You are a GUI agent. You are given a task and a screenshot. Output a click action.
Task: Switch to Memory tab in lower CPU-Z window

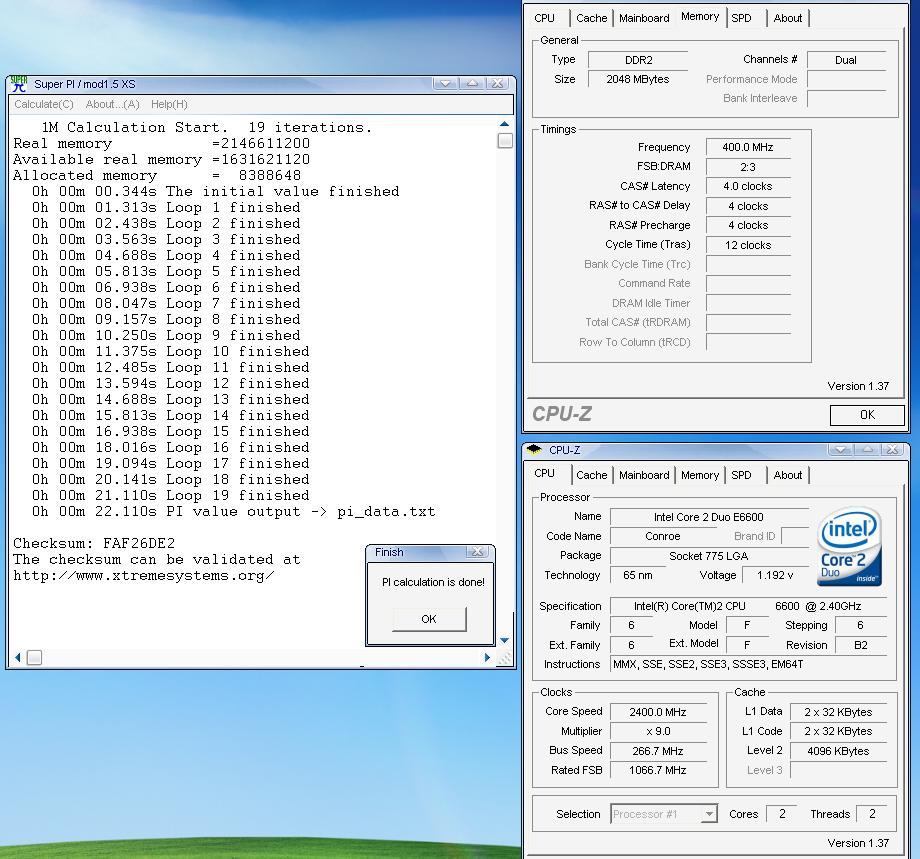point(699,475)
